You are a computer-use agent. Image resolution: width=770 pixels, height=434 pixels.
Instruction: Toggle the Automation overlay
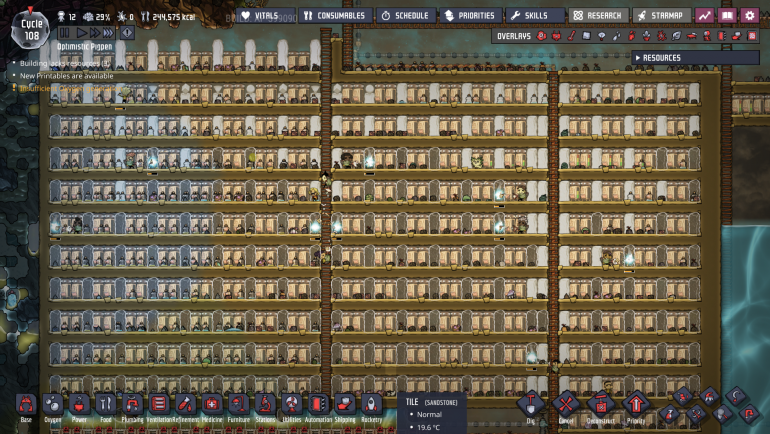coord(721,36)
